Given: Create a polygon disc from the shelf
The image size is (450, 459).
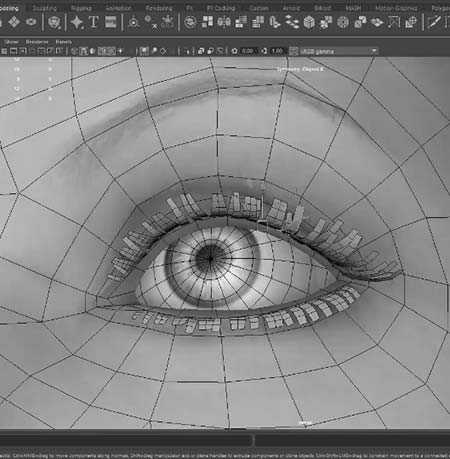Looking at the screenshot, I should pos(31,22).
